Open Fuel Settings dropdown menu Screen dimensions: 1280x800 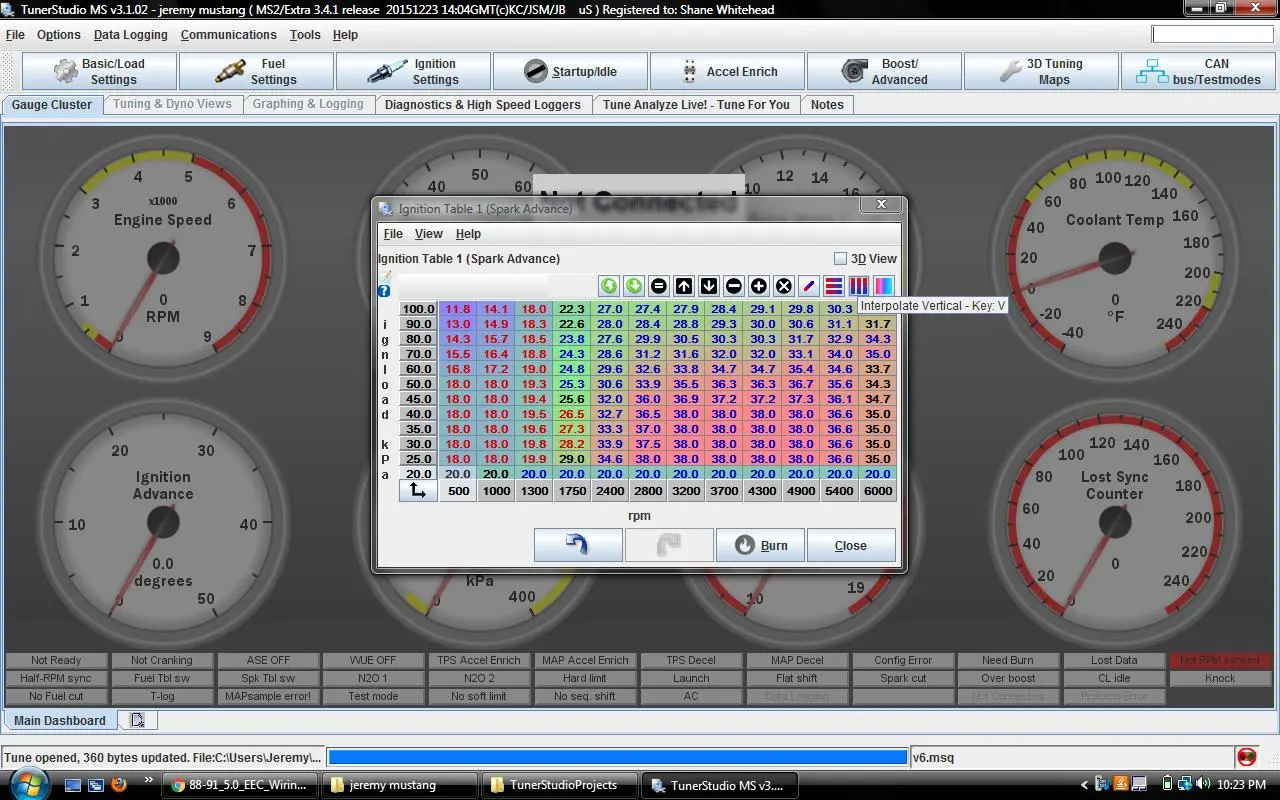(257, 71)
